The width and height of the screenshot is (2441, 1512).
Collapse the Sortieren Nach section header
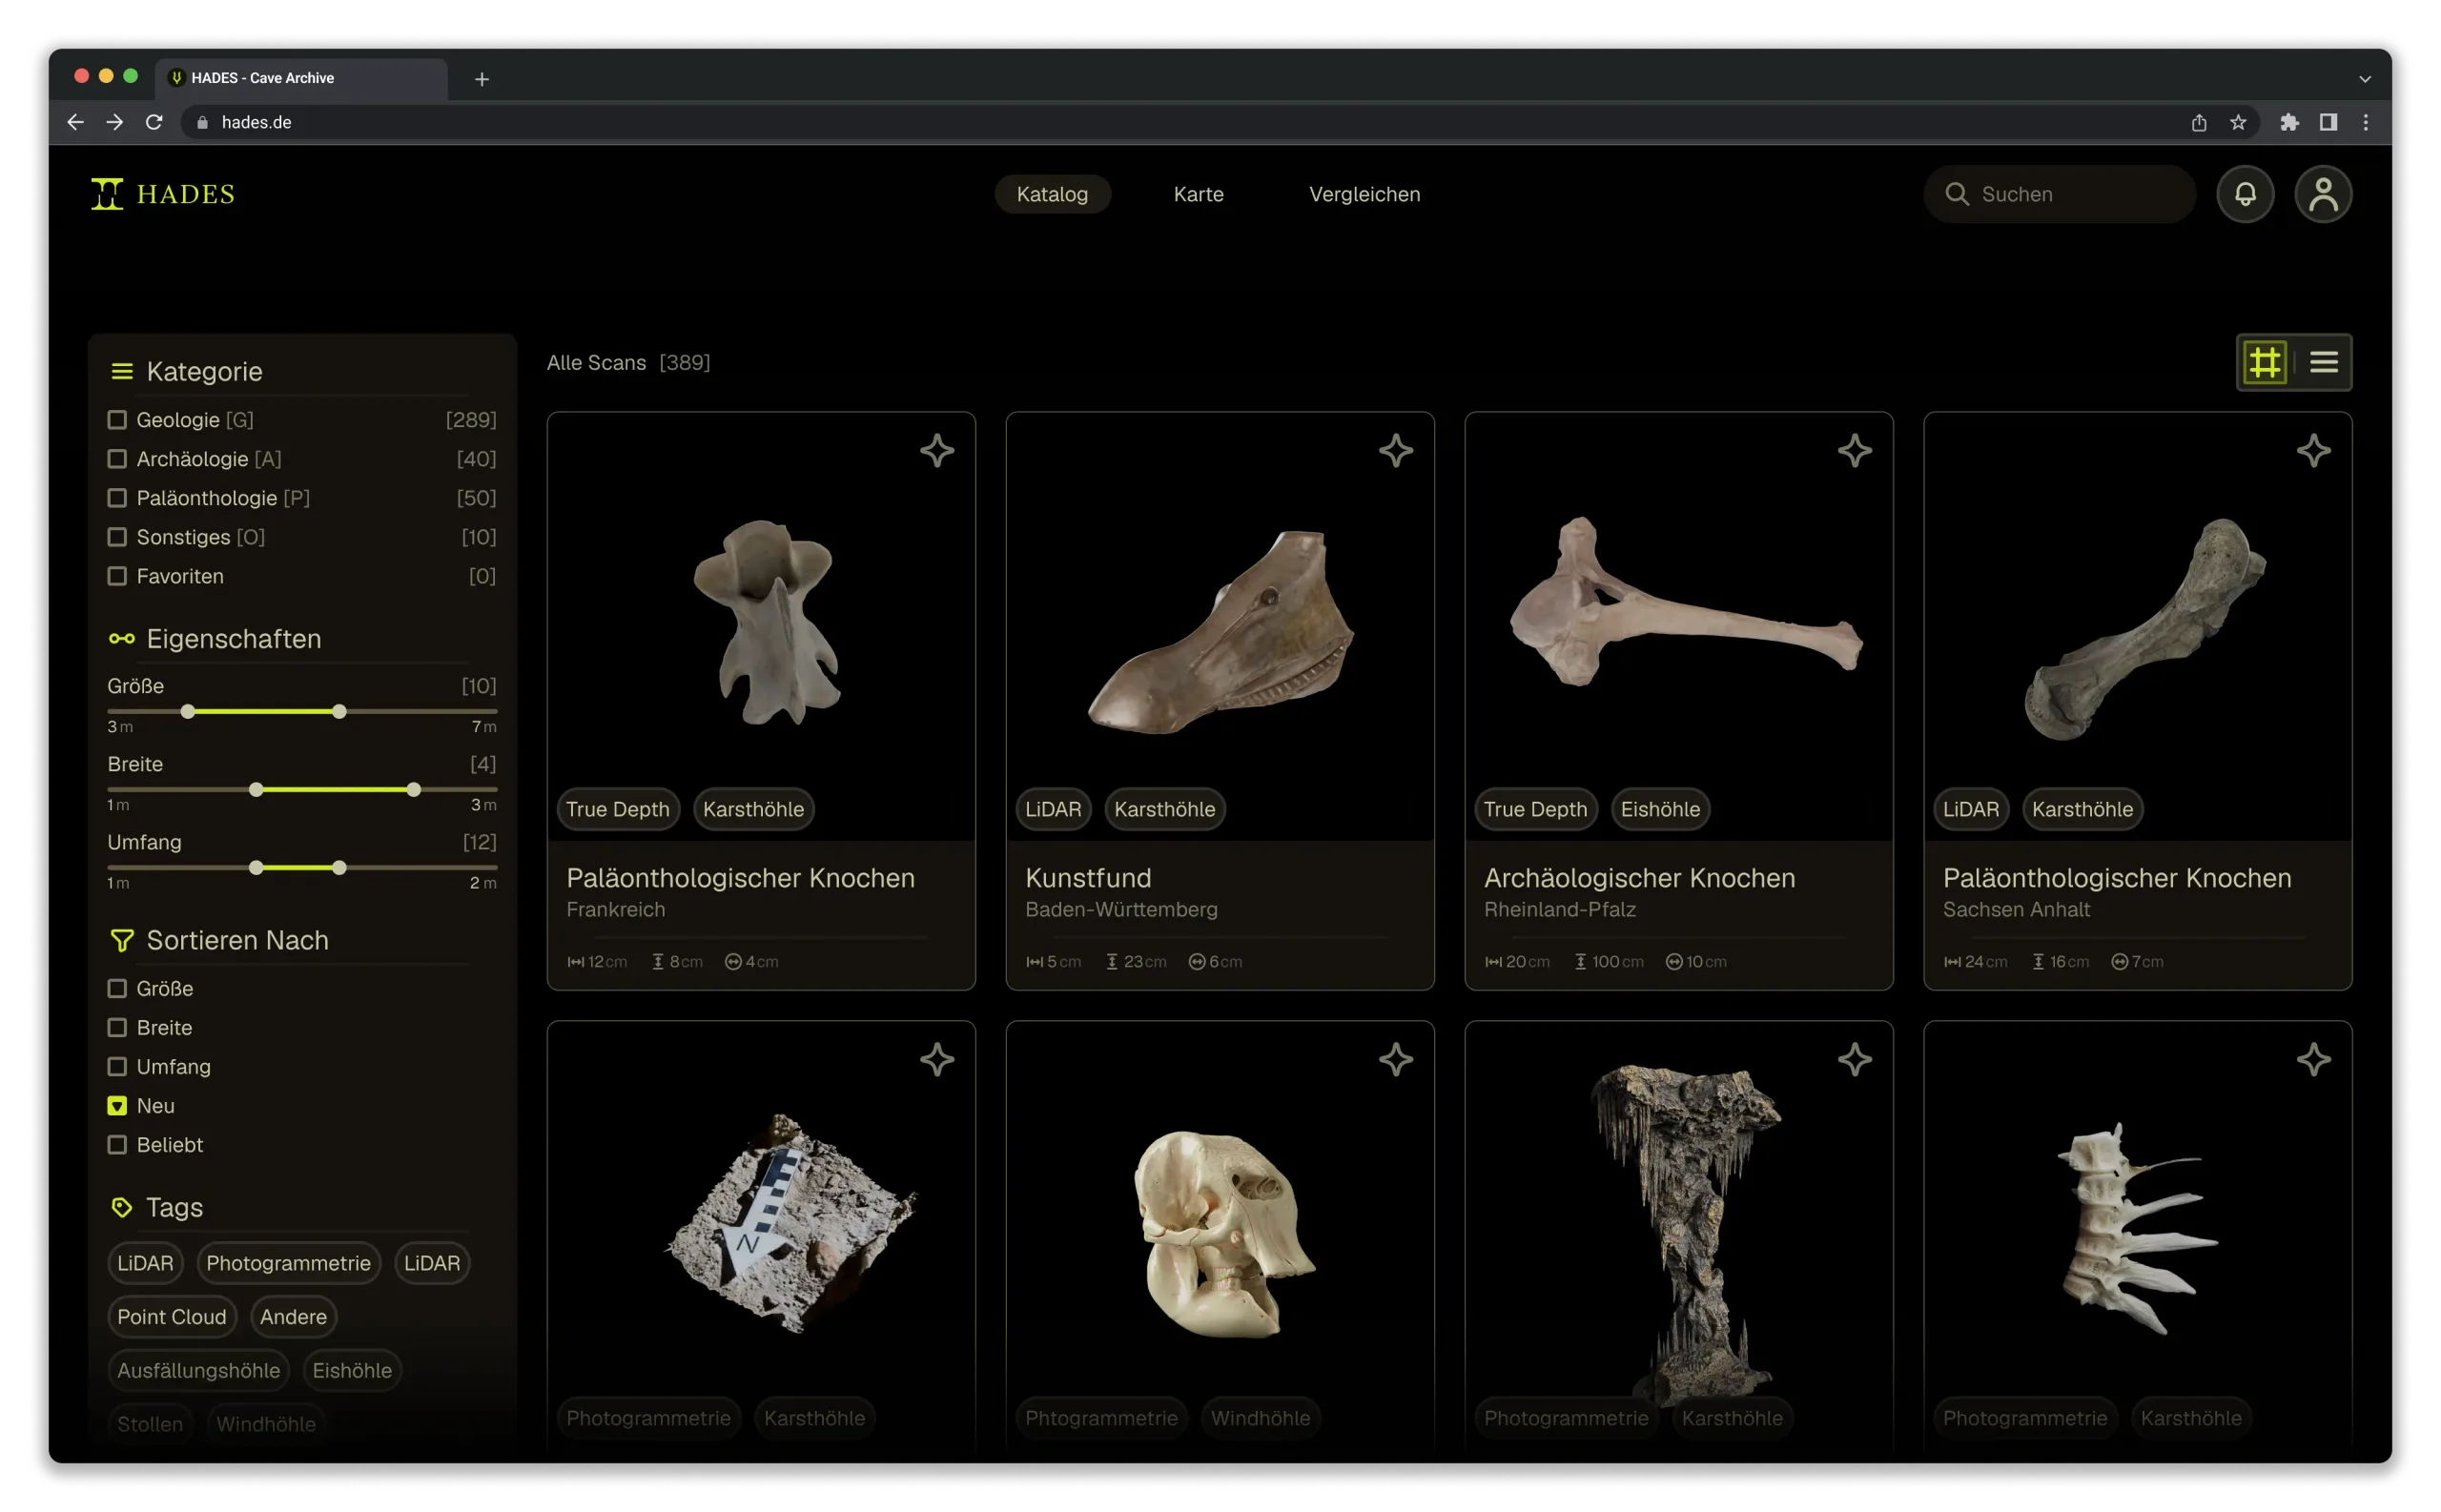[219, 941]
